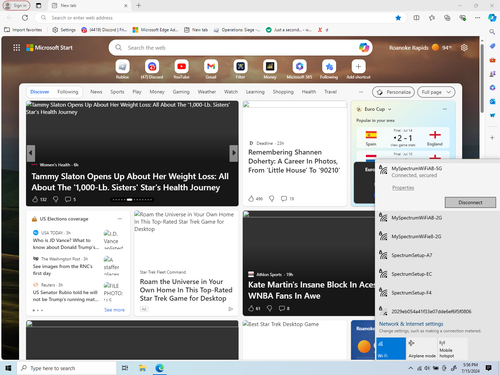
Task: Add a sidebar app with plus icon
Action: tap(492, 137)
